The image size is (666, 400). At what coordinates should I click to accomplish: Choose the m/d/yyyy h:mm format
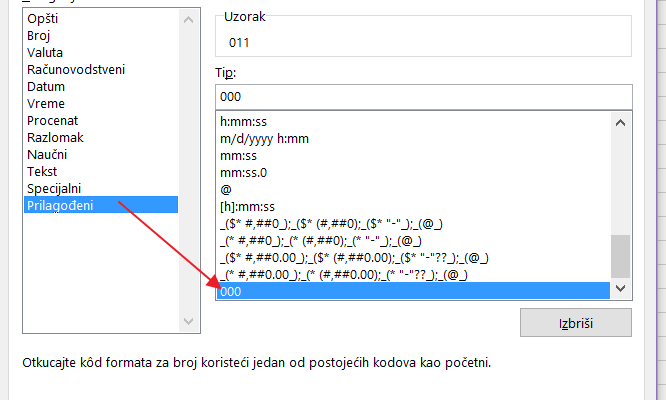413,139
